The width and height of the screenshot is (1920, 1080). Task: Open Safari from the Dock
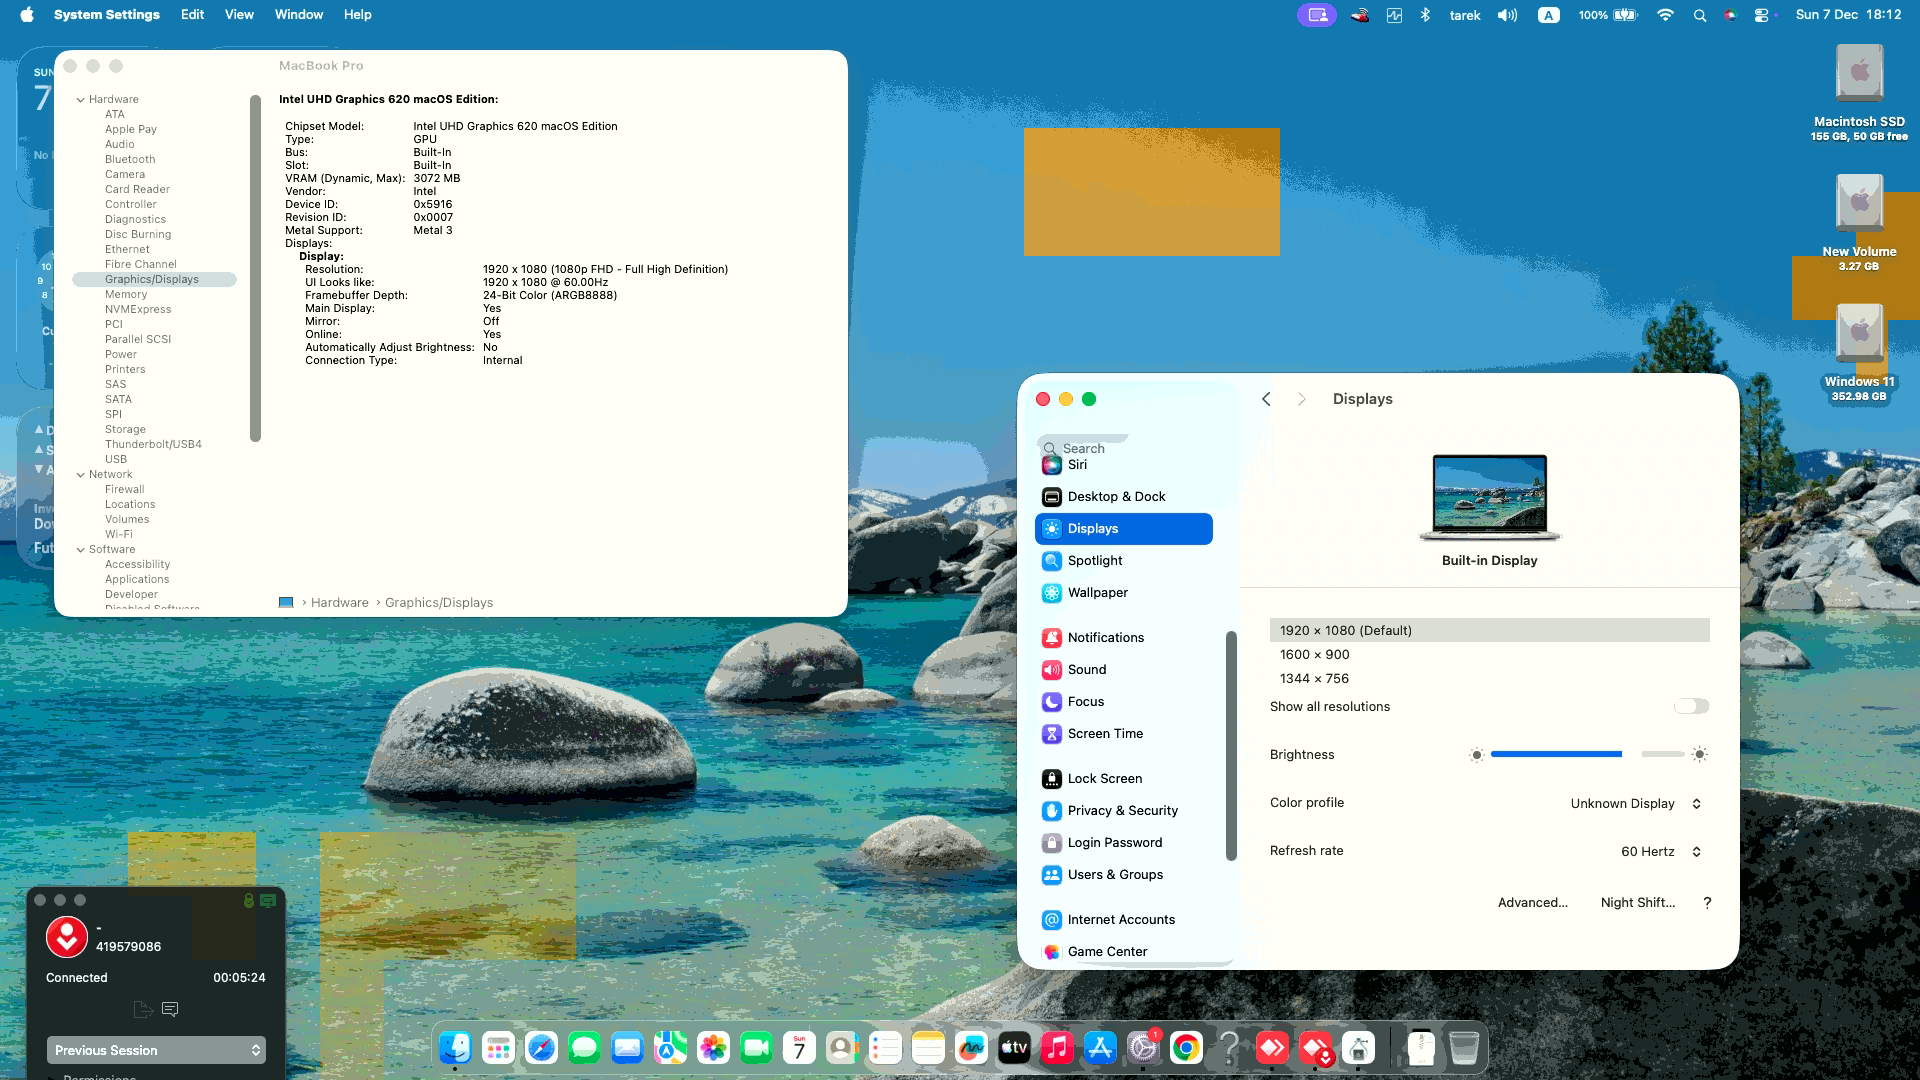(541, 1048)
